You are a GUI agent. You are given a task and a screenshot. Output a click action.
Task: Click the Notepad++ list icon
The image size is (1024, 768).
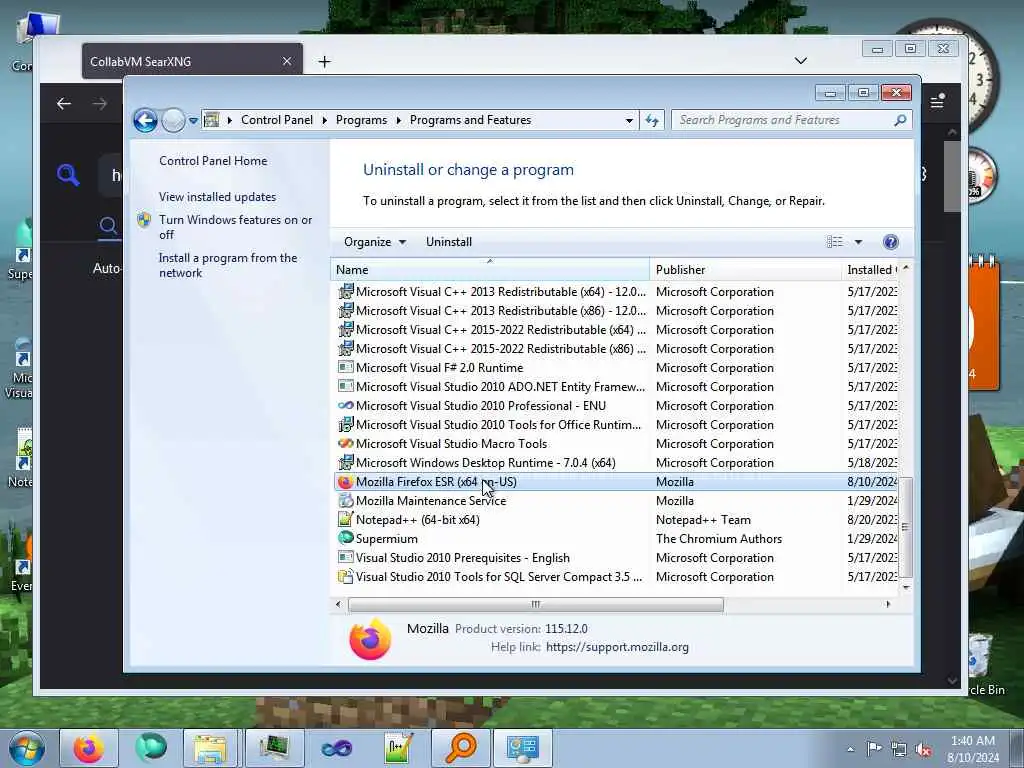[345, 520]
